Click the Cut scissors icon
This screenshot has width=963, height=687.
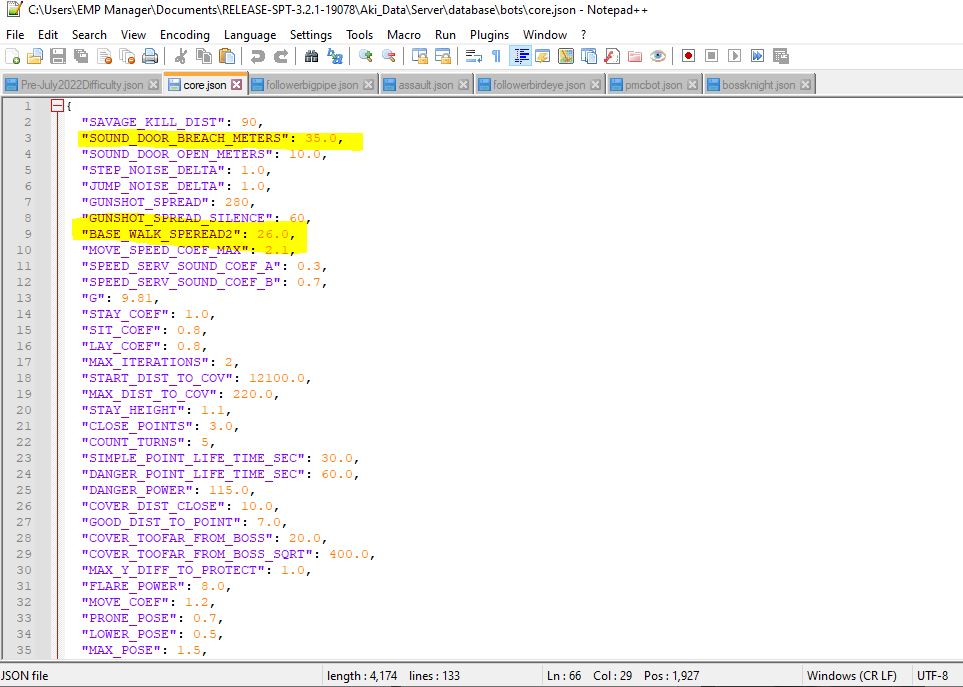pyautogui.click(x=181, y=56)
